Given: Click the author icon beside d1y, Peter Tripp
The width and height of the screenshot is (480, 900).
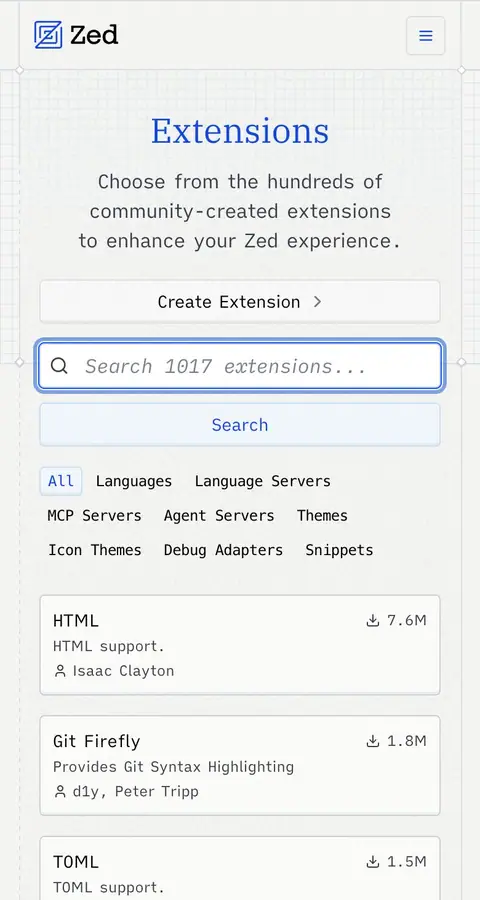Looking at the screenshot, I should pos(60,792).
